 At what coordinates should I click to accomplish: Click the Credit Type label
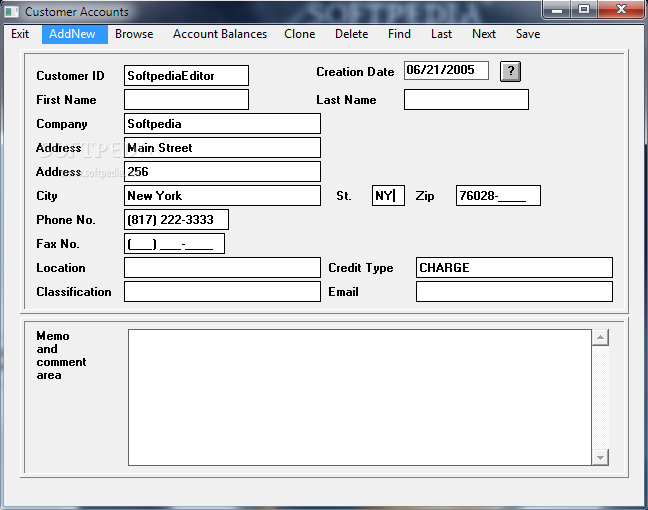360,268
